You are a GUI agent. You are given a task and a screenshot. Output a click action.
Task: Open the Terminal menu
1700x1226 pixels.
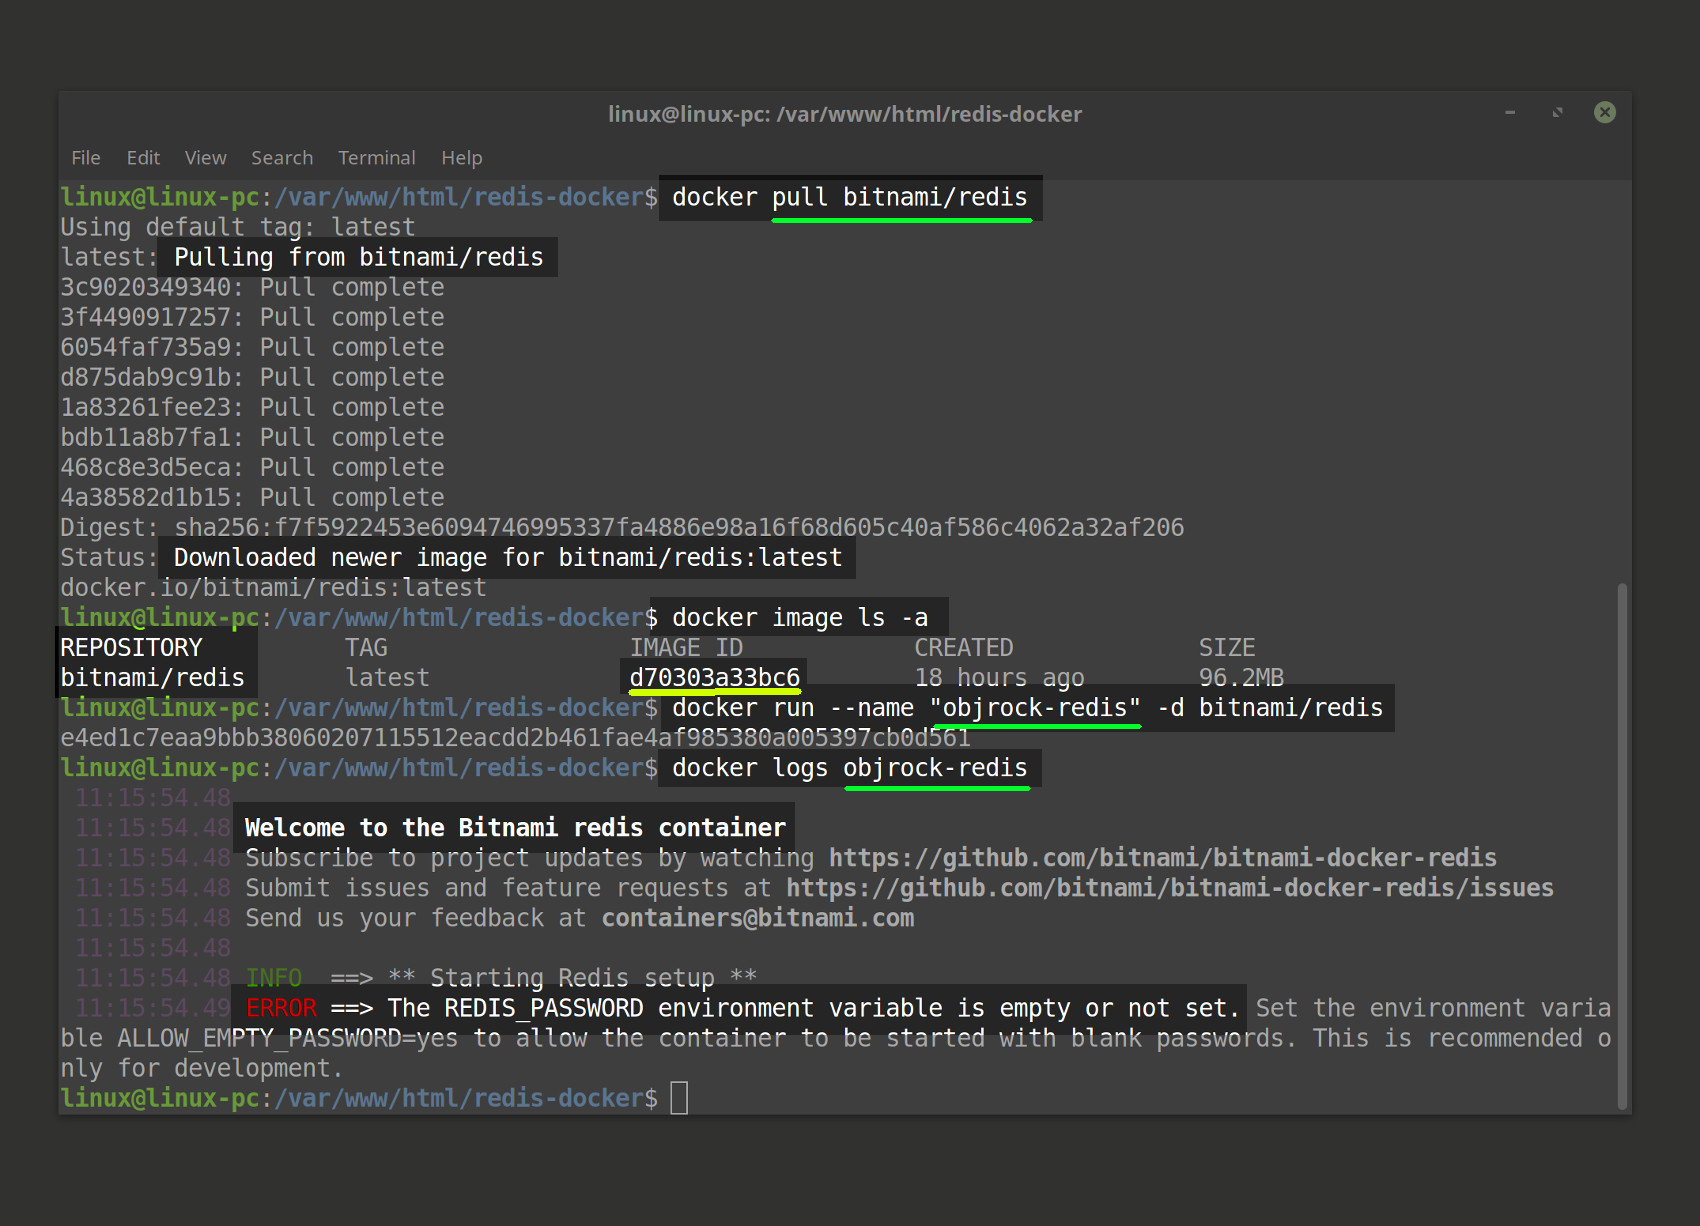[x=376, y=158]
